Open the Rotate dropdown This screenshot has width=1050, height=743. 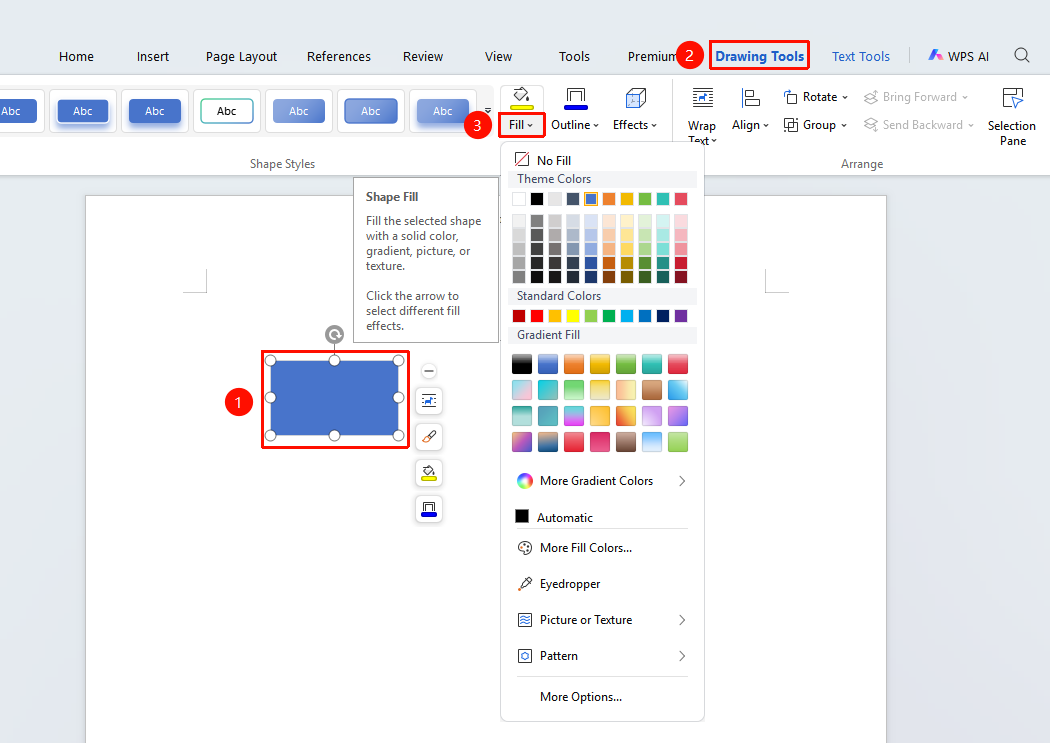[x=816, y=97]
